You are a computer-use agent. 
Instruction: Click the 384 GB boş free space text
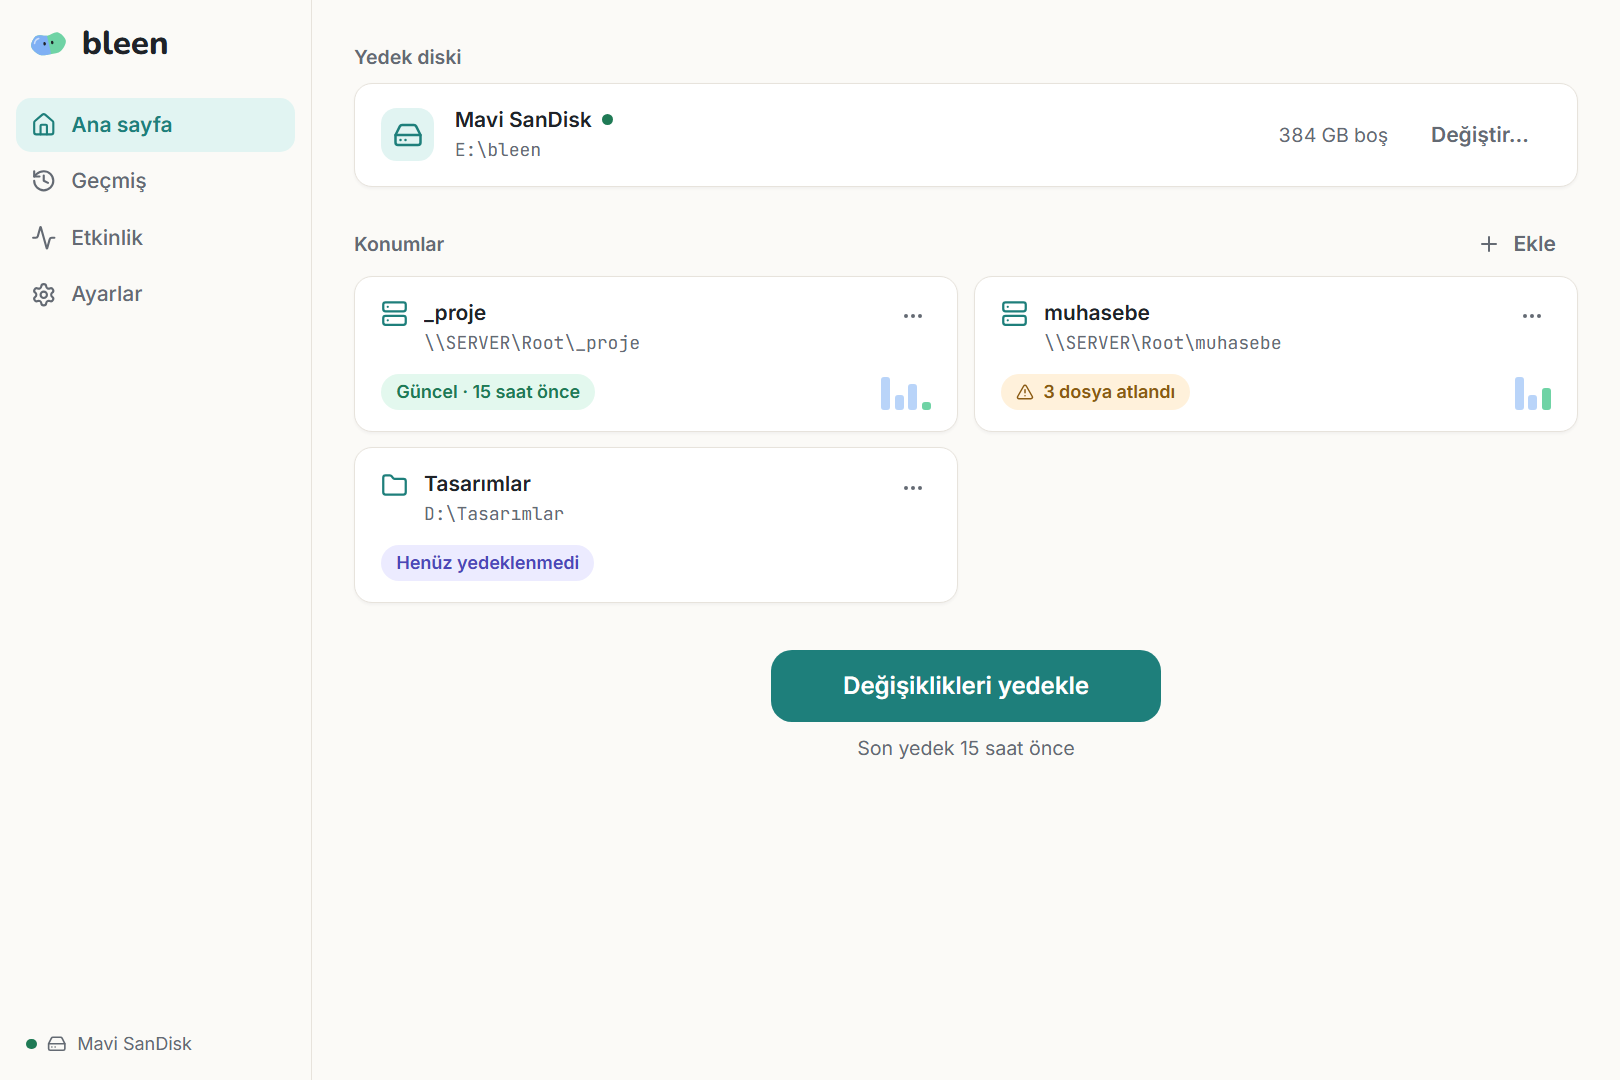[1333, 135]
